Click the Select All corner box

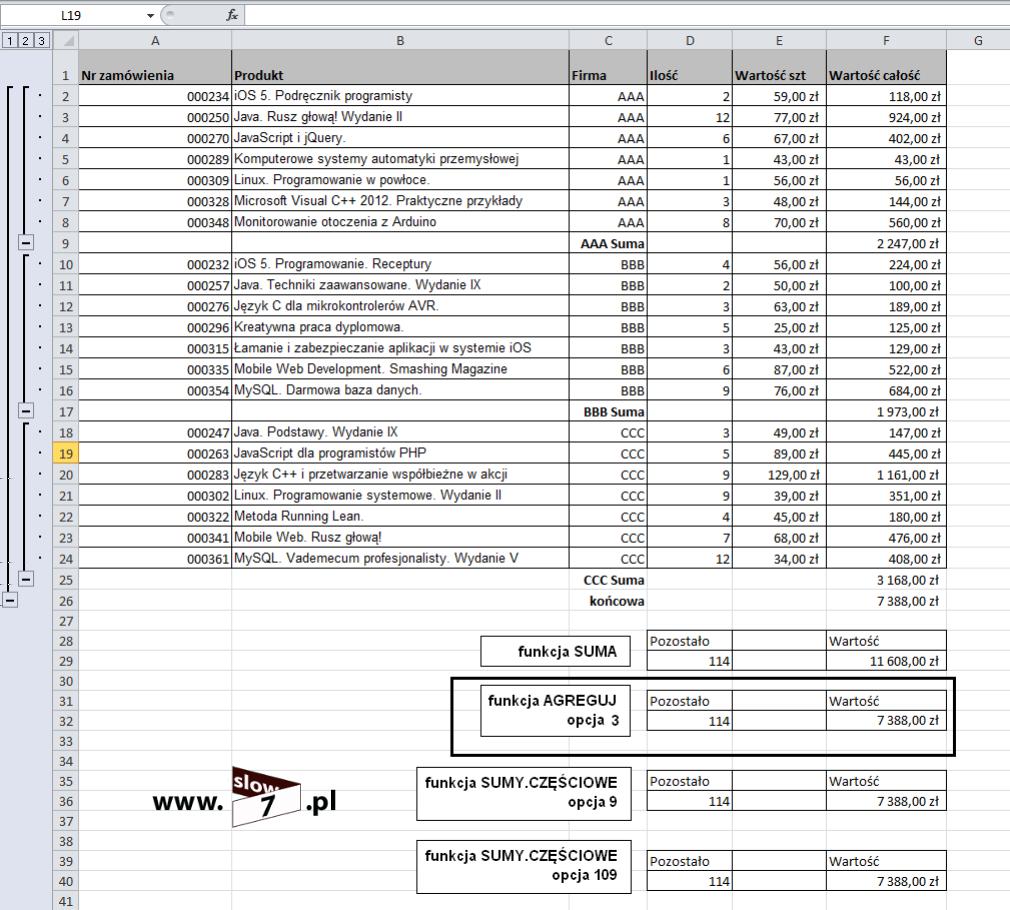tap(66, 41)
